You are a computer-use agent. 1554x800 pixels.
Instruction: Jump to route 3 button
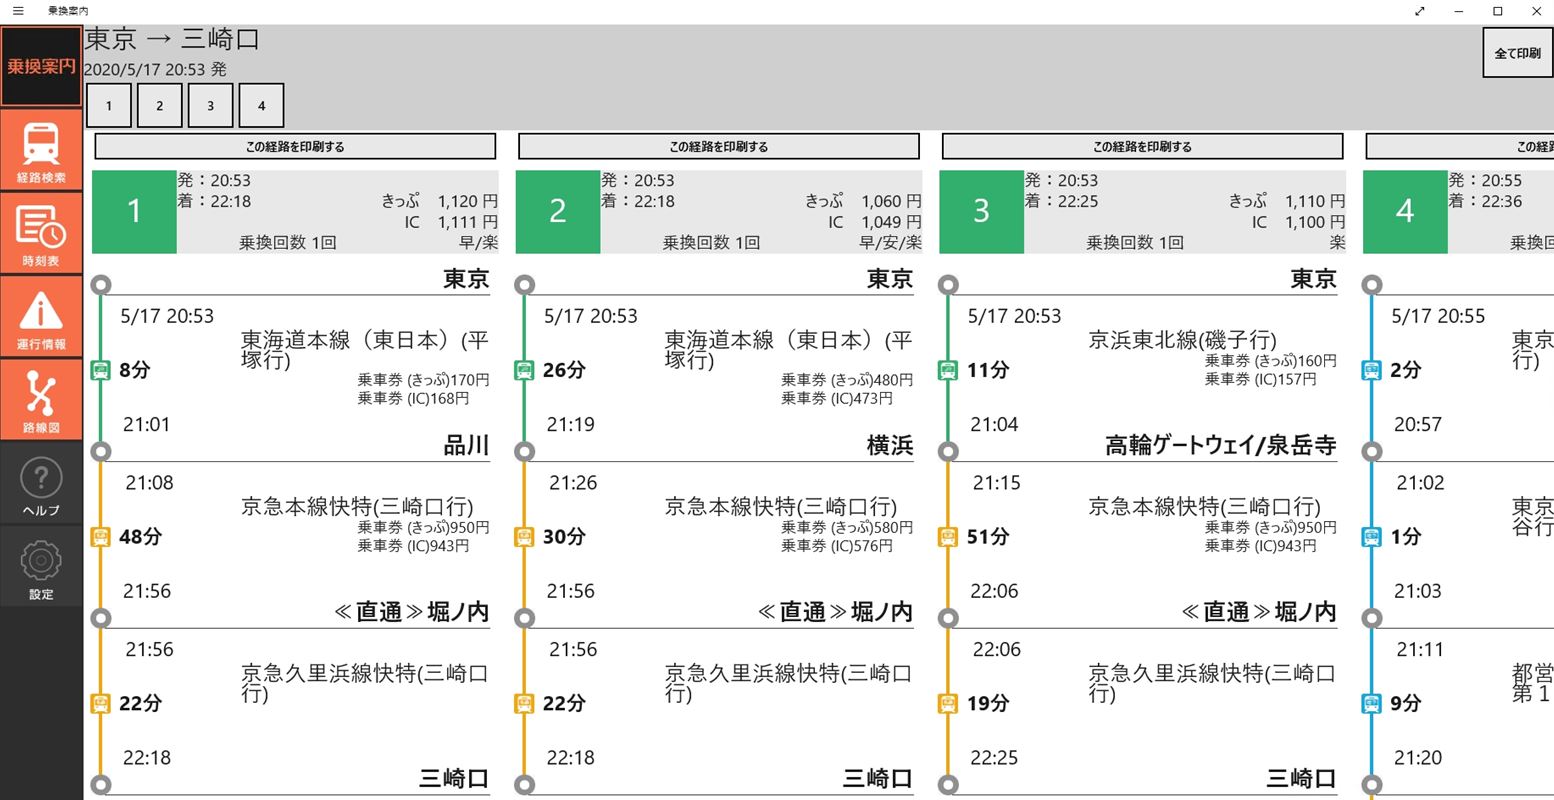point(210,105)
